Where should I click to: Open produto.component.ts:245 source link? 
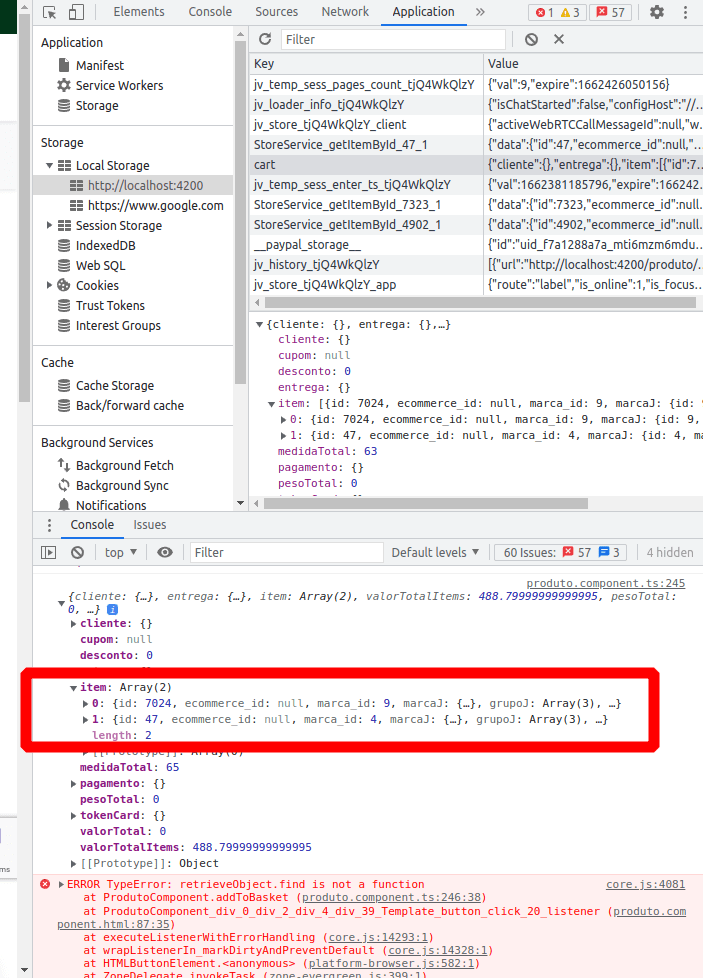(606, 583)
